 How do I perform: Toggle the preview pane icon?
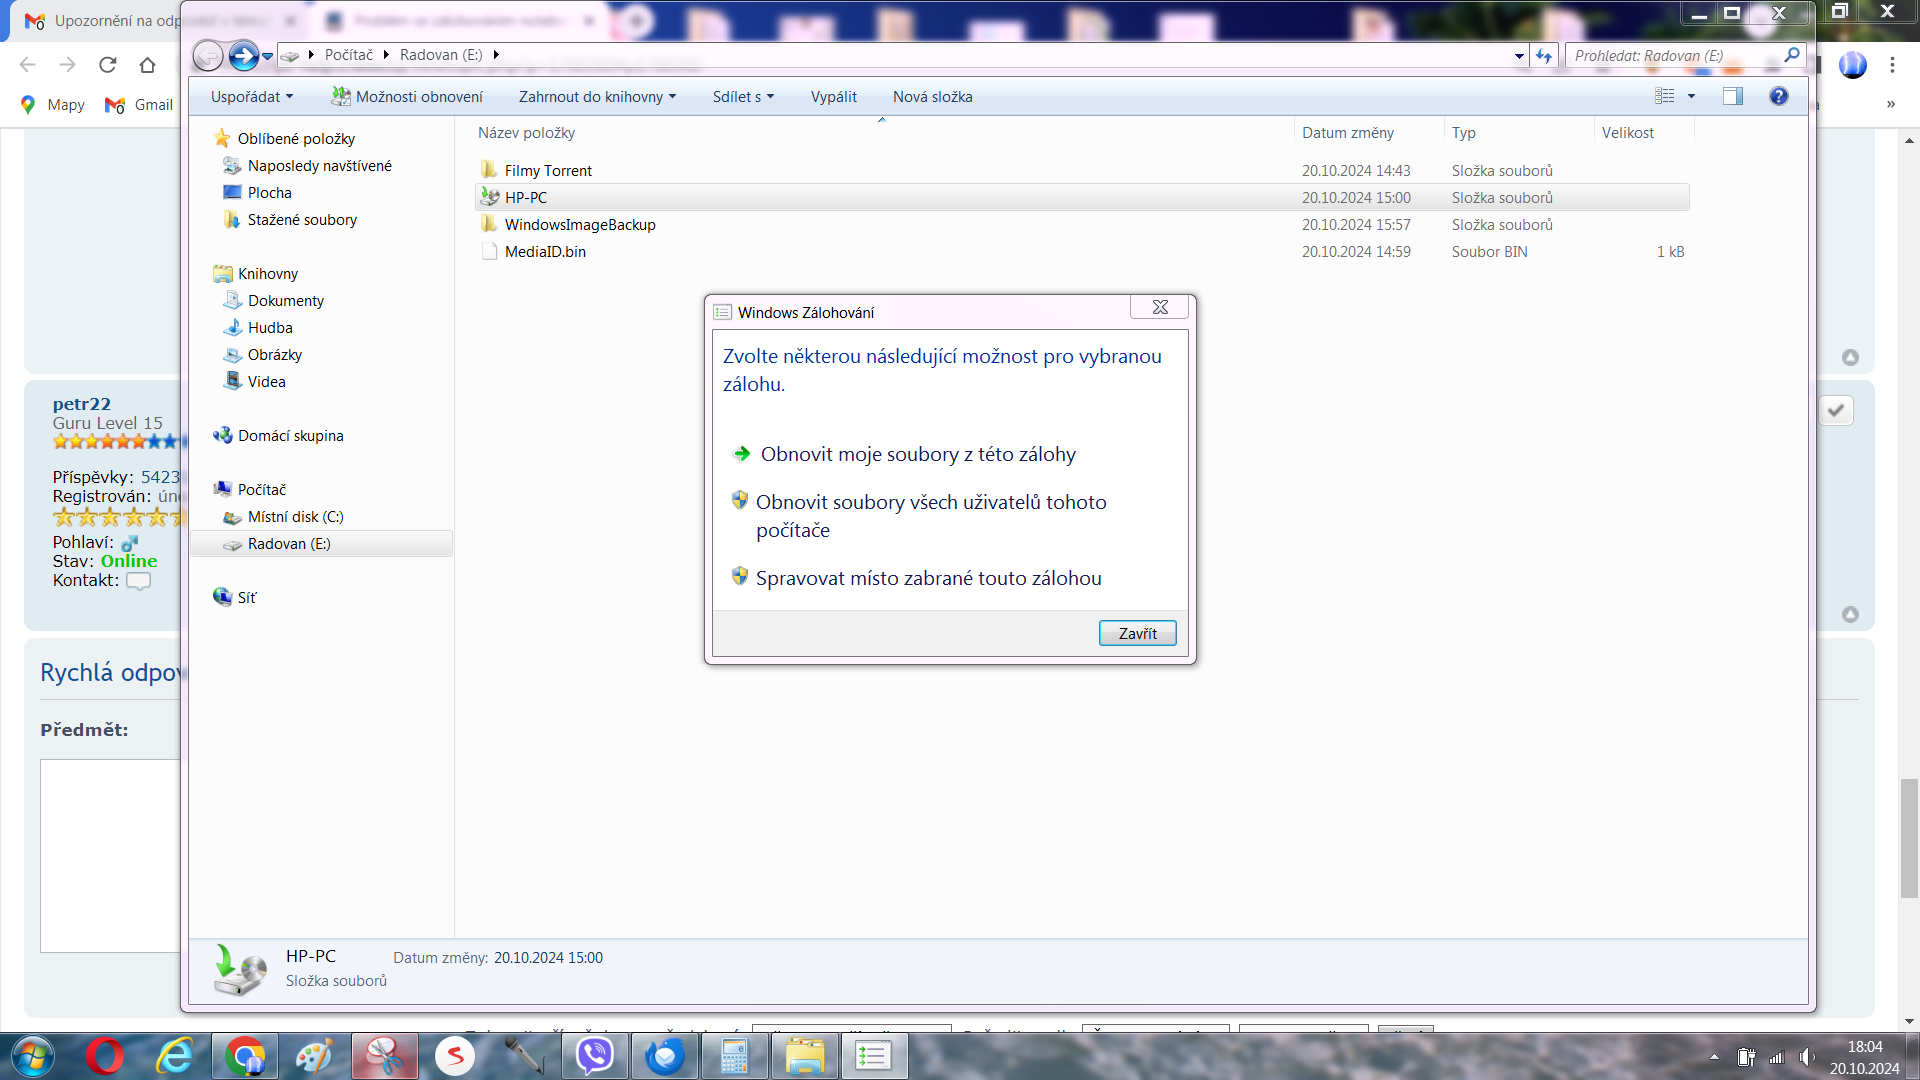click(1732, 96)
